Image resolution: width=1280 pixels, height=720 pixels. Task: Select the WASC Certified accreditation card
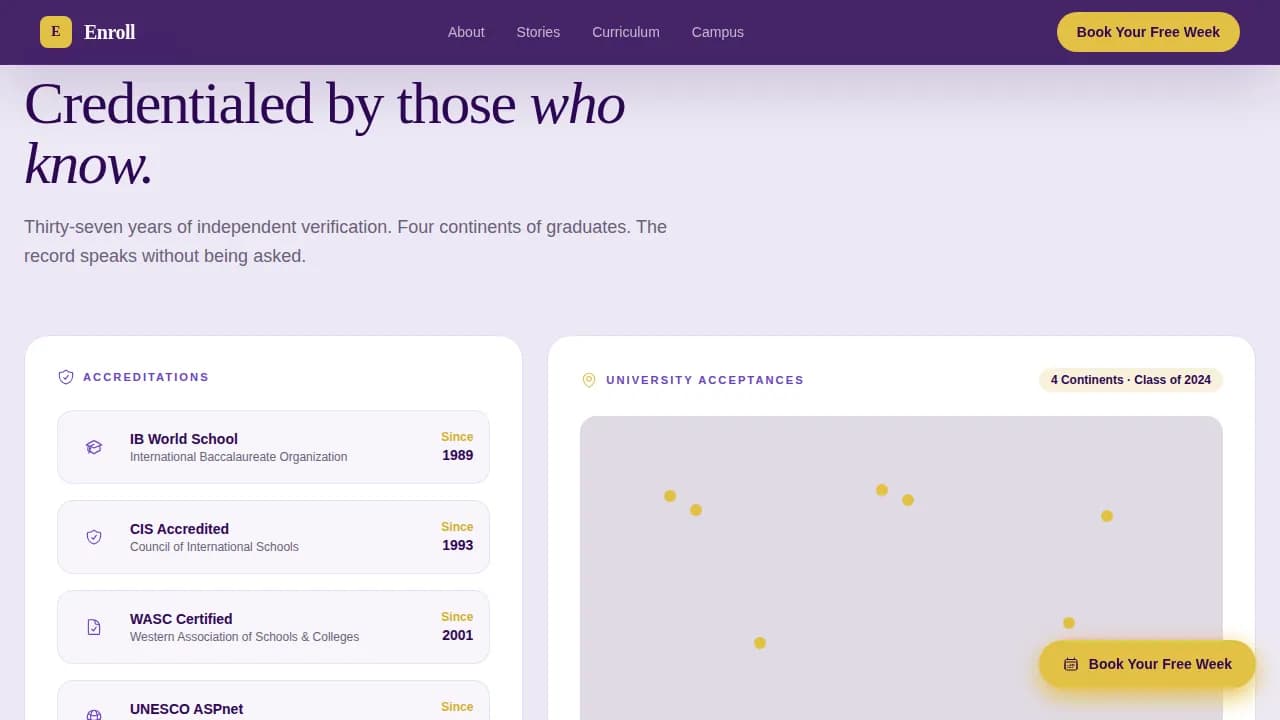(x=273, y=627)
